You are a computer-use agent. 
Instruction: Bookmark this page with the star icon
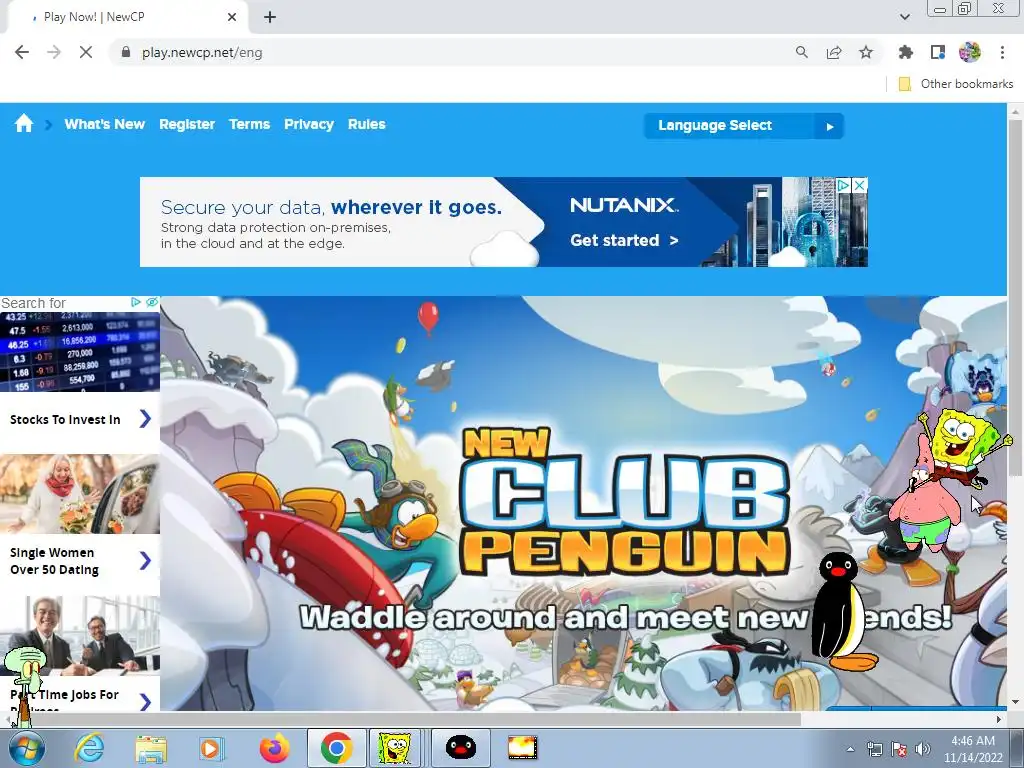(x=866, y=52)
